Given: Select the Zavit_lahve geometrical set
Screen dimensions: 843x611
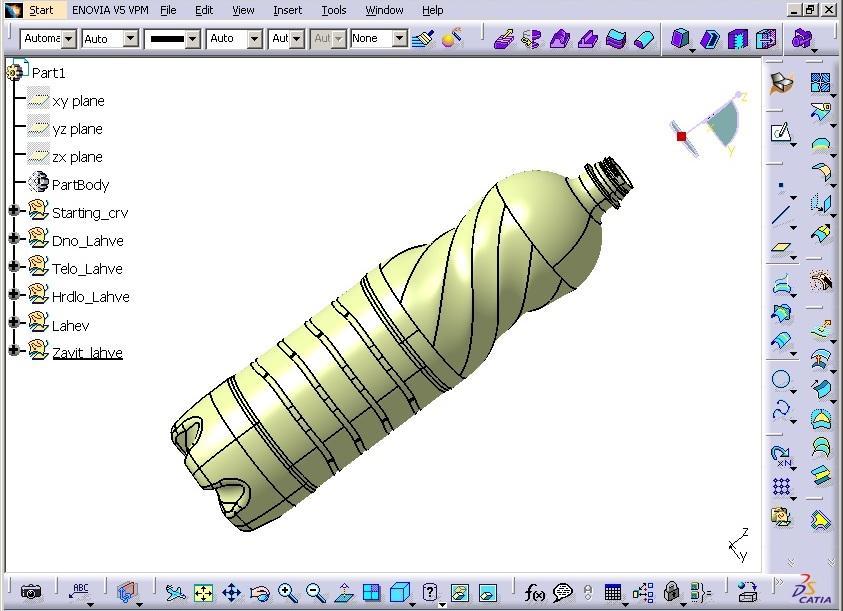Looking at the screenshot, I should click(87, 353).
